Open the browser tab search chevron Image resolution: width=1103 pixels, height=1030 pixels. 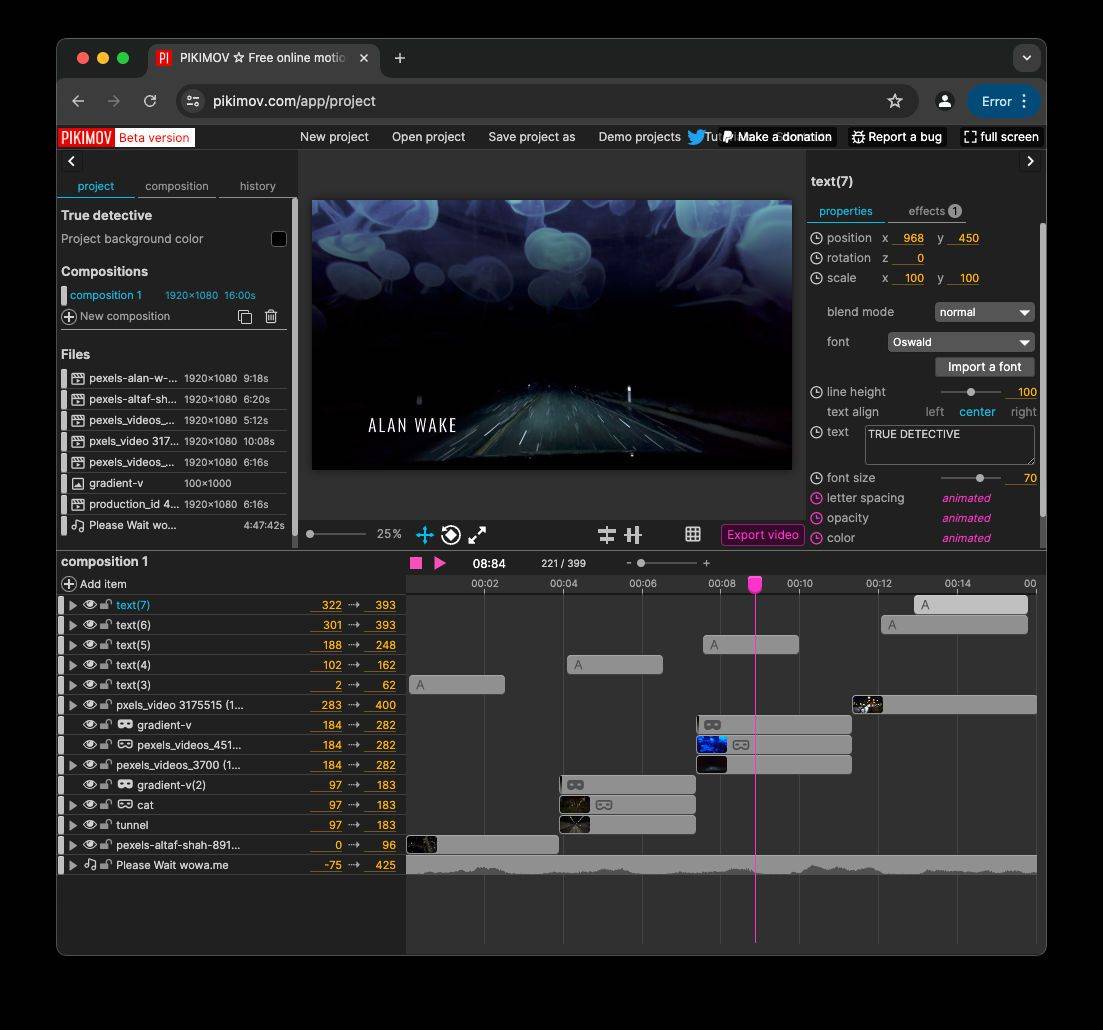[1026, 58]
